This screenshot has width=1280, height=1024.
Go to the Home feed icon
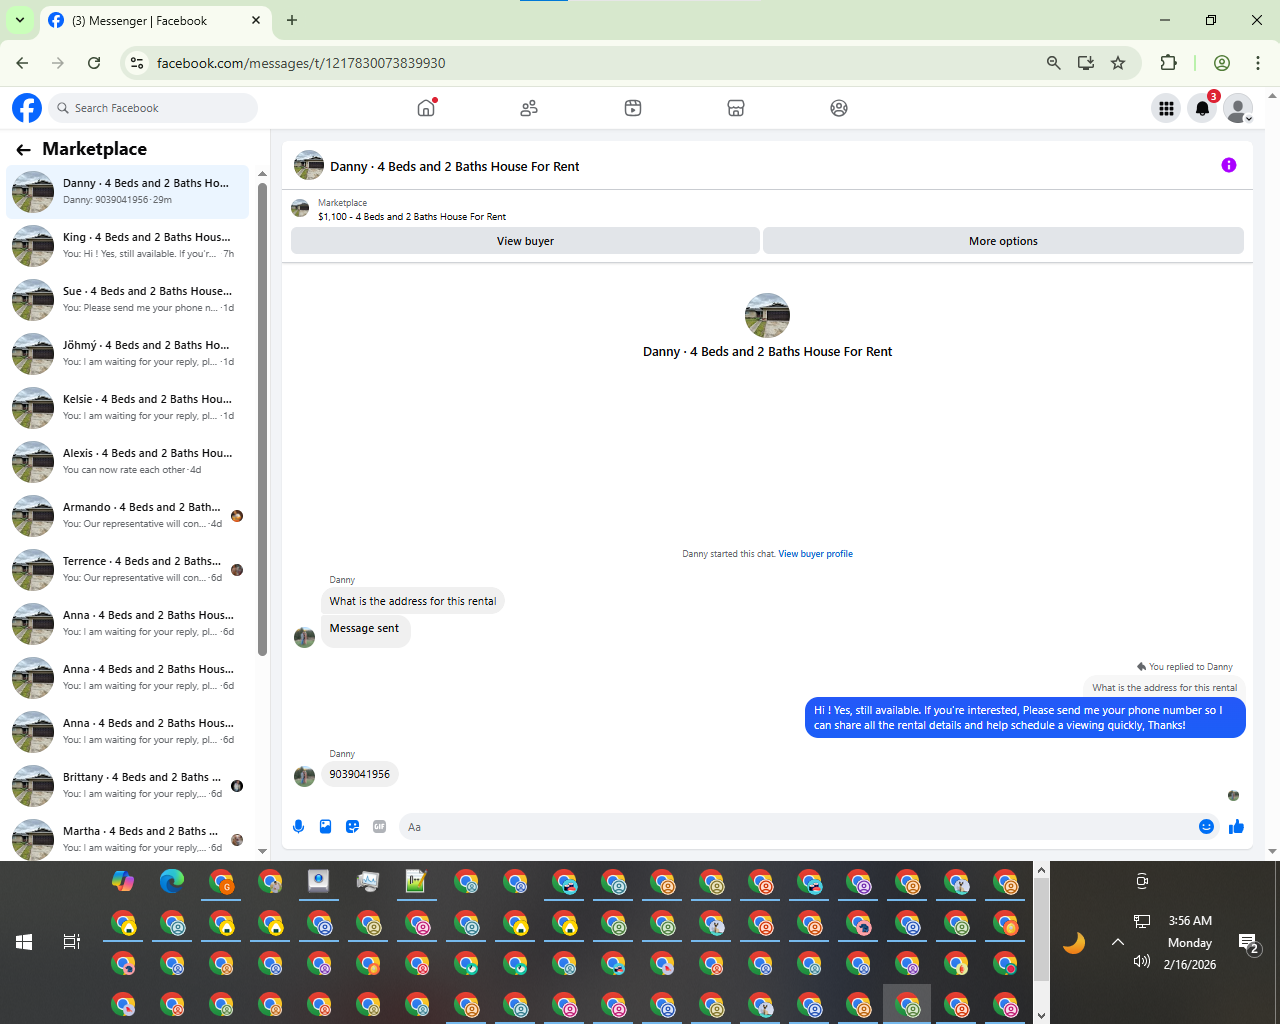coord(427,108)
